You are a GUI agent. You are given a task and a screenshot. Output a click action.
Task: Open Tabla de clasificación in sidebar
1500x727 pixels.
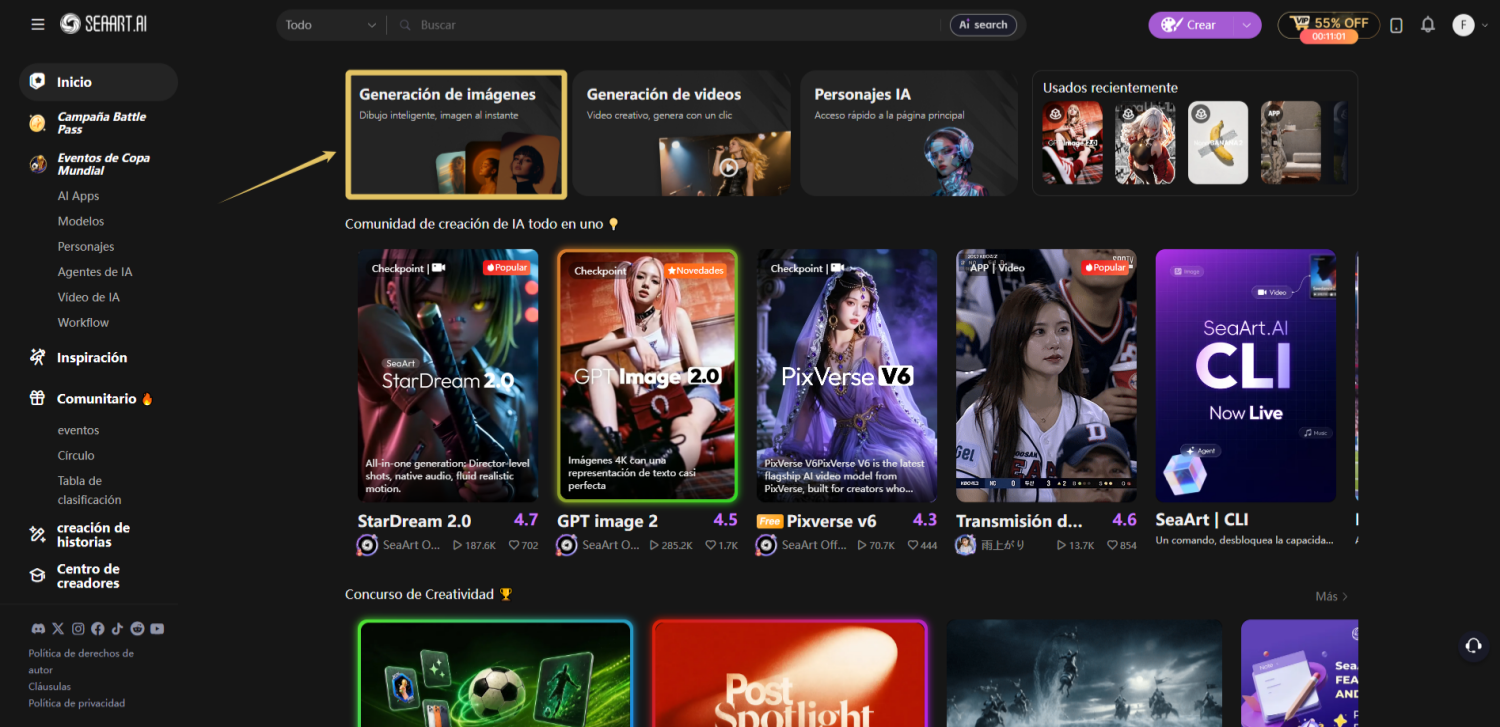tap(89, 490)
